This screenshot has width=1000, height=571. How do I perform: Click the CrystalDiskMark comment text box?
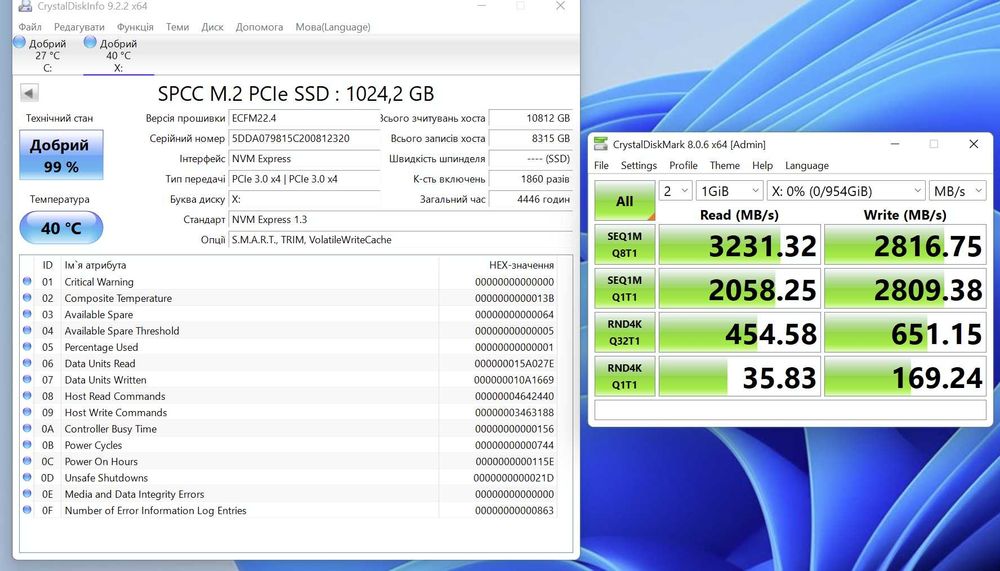click(x=790, y=410)
